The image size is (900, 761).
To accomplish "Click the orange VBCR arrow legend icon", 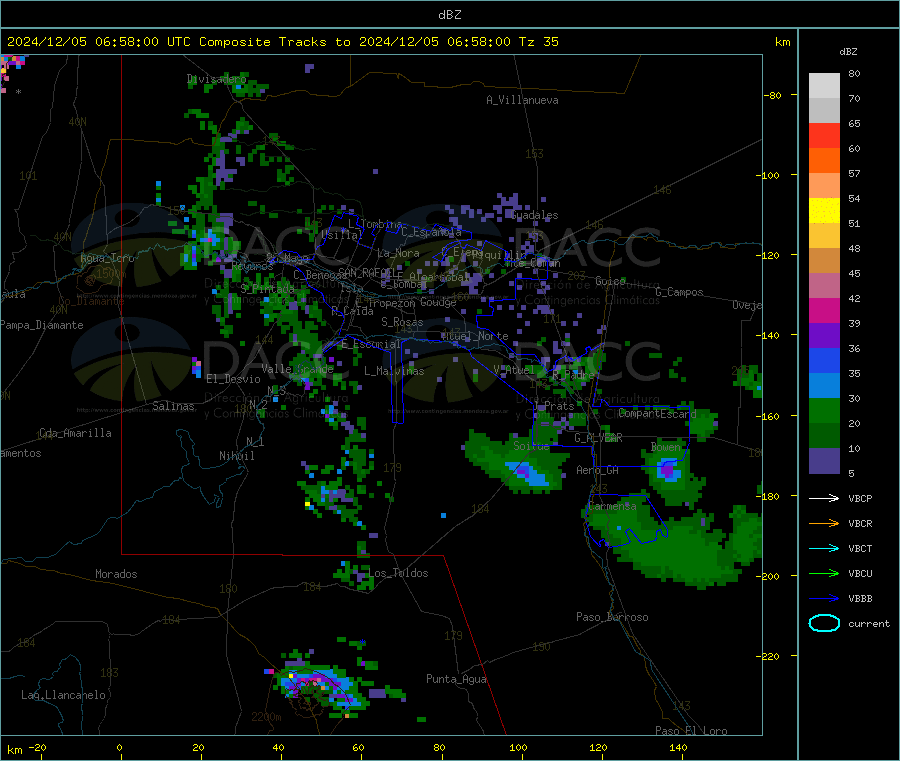I will pos(824,523).
